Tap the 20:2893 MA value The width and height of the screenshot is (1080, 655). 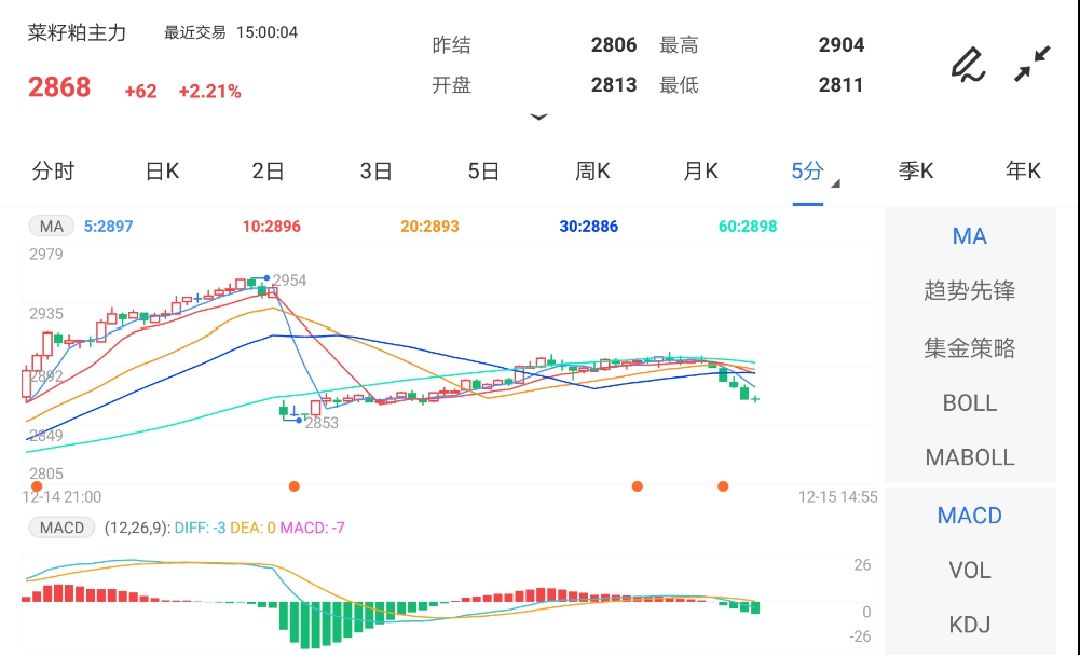click(430, 226)
